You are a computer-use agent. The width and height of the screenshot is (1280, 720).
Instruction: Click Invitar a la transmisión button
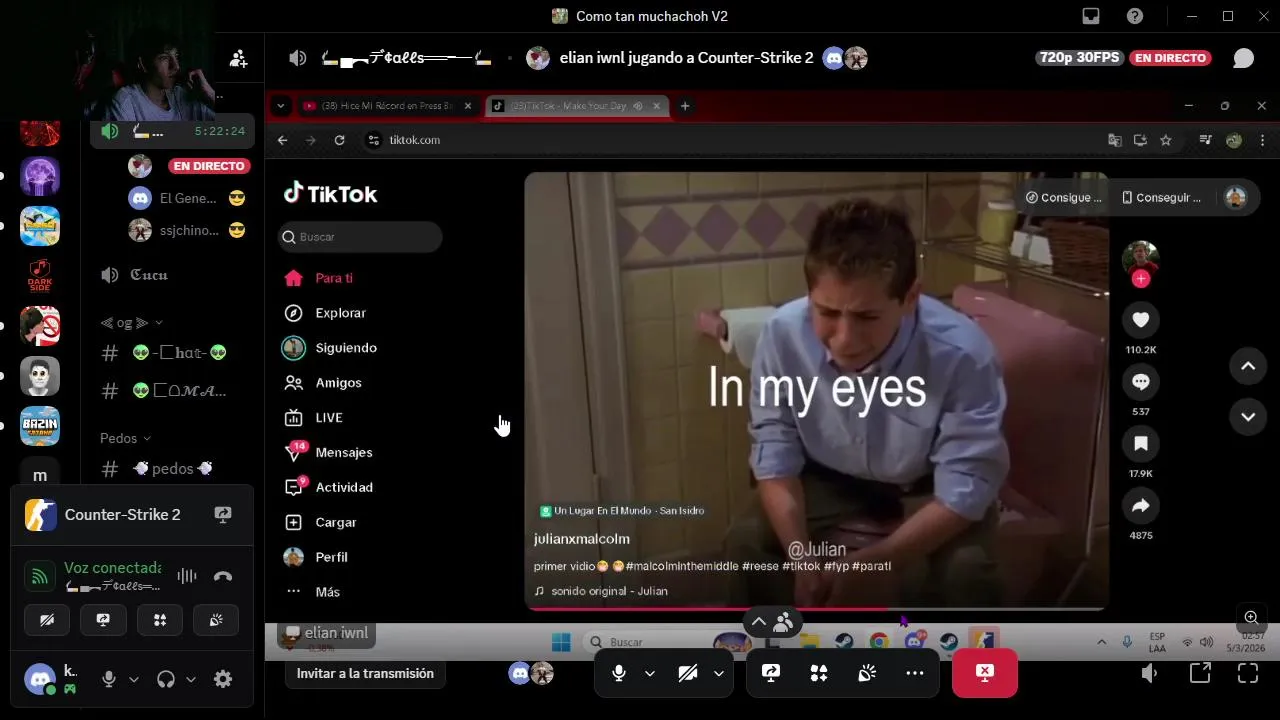click(x=365, y=673)
